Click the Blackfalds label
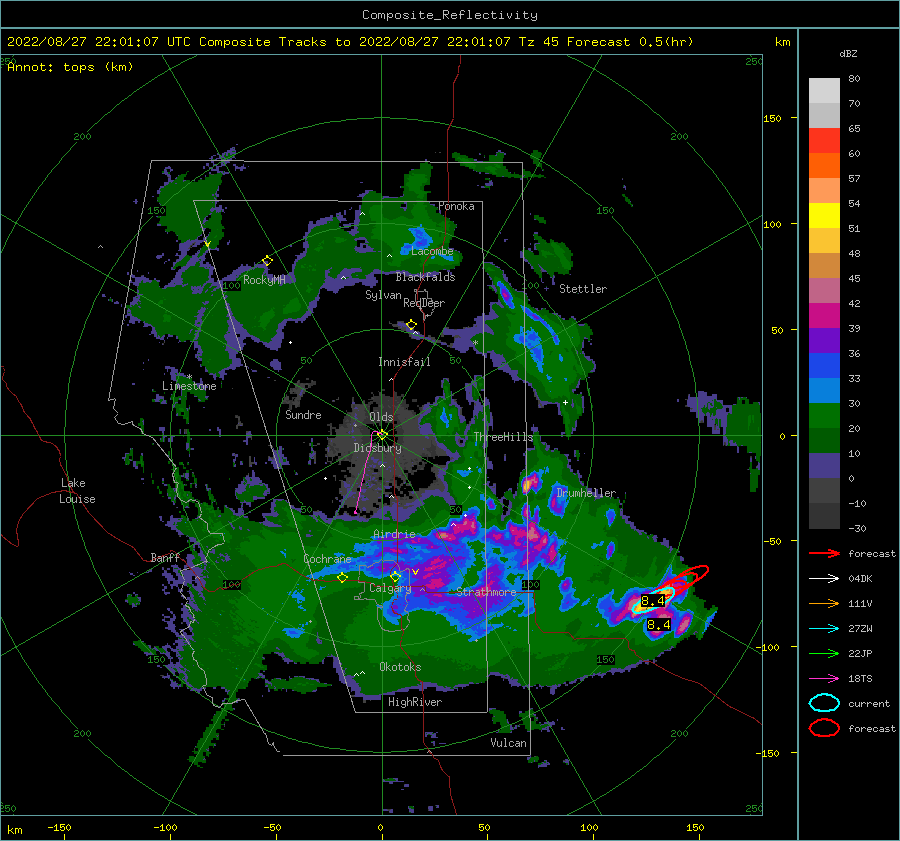Screen dimensions: 900x841 [425, 277]
